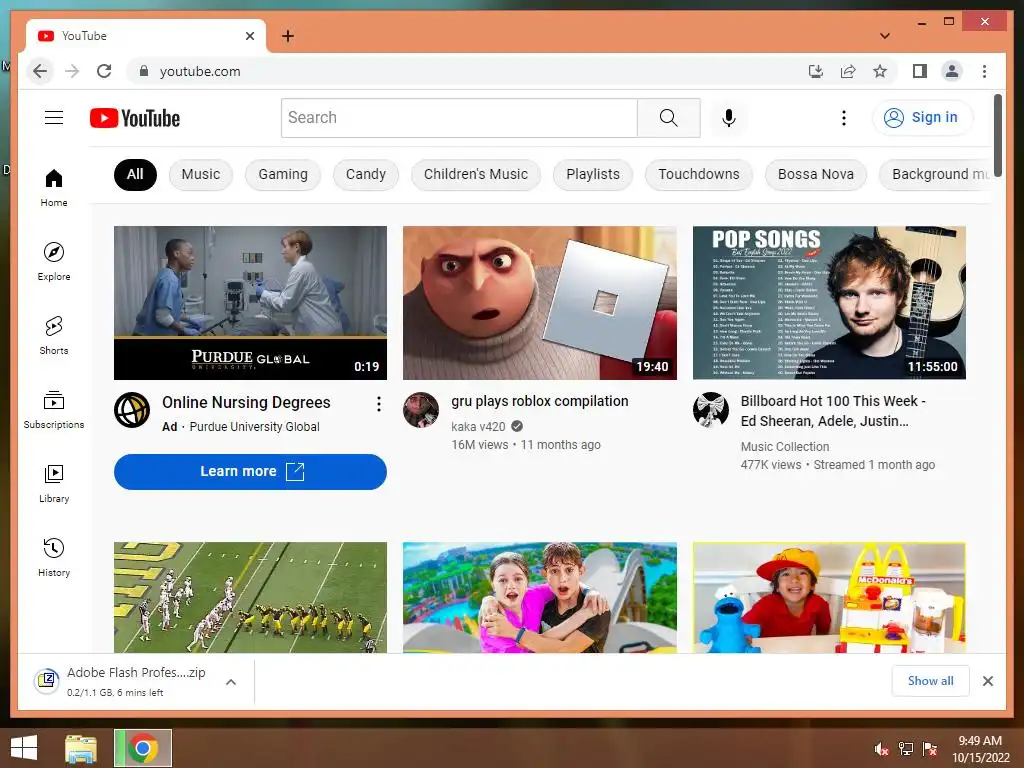This screenshot has height=768, width=1024.
Task: Open Subscriptions in the sidebar
Action: pyautogui.click(x=54, y=409)
